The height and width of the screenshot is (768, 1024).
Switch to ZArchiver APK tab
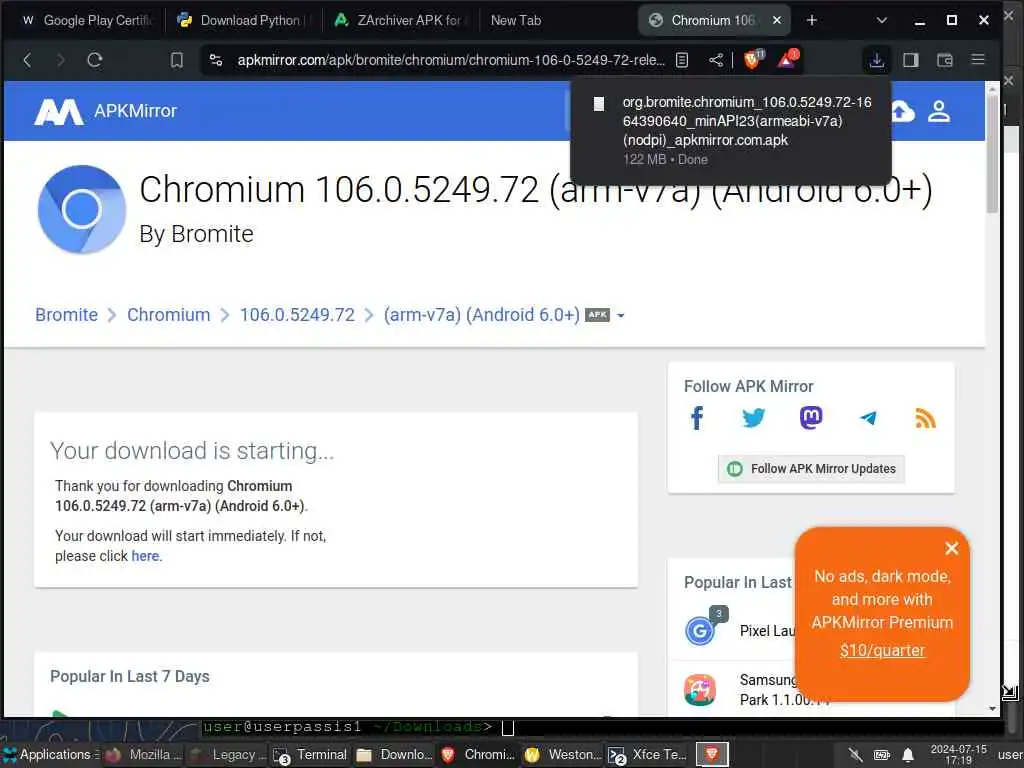[400, 20]
